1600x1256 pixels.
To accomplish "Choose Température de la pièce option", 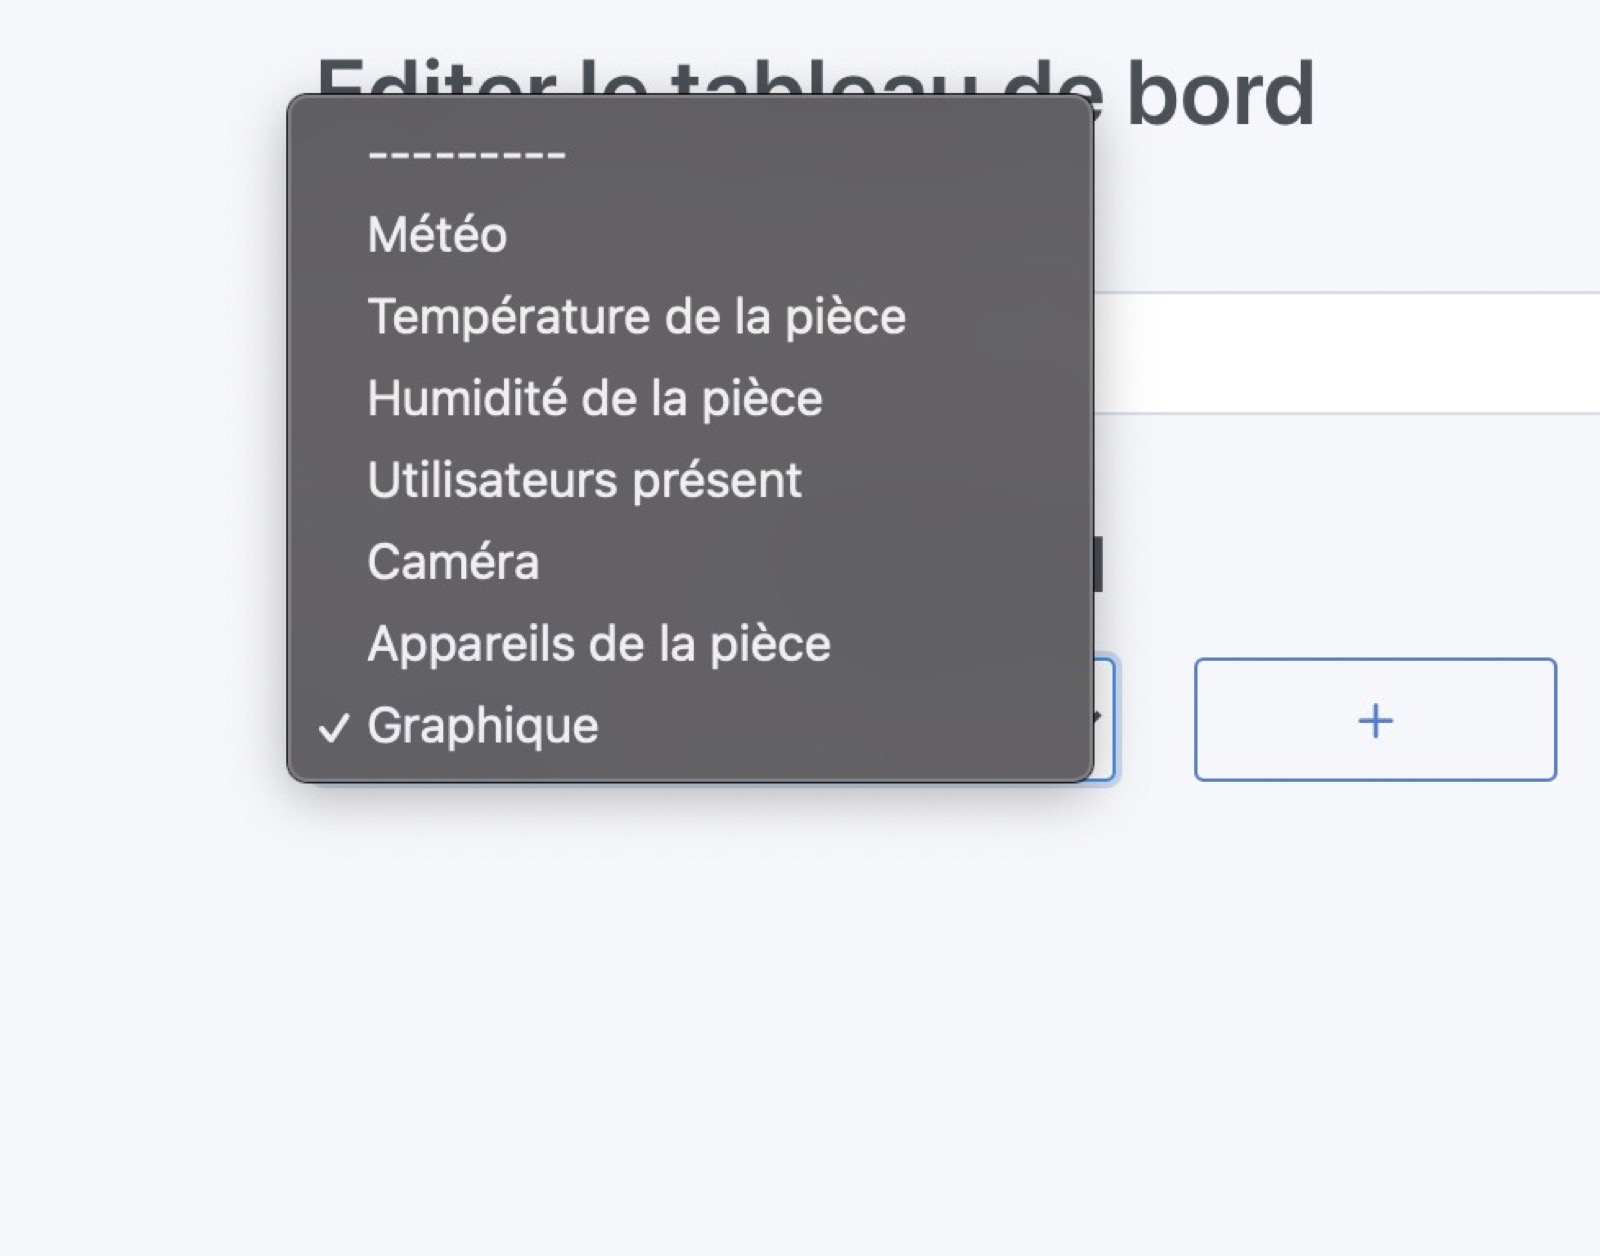I will [636, 315].
